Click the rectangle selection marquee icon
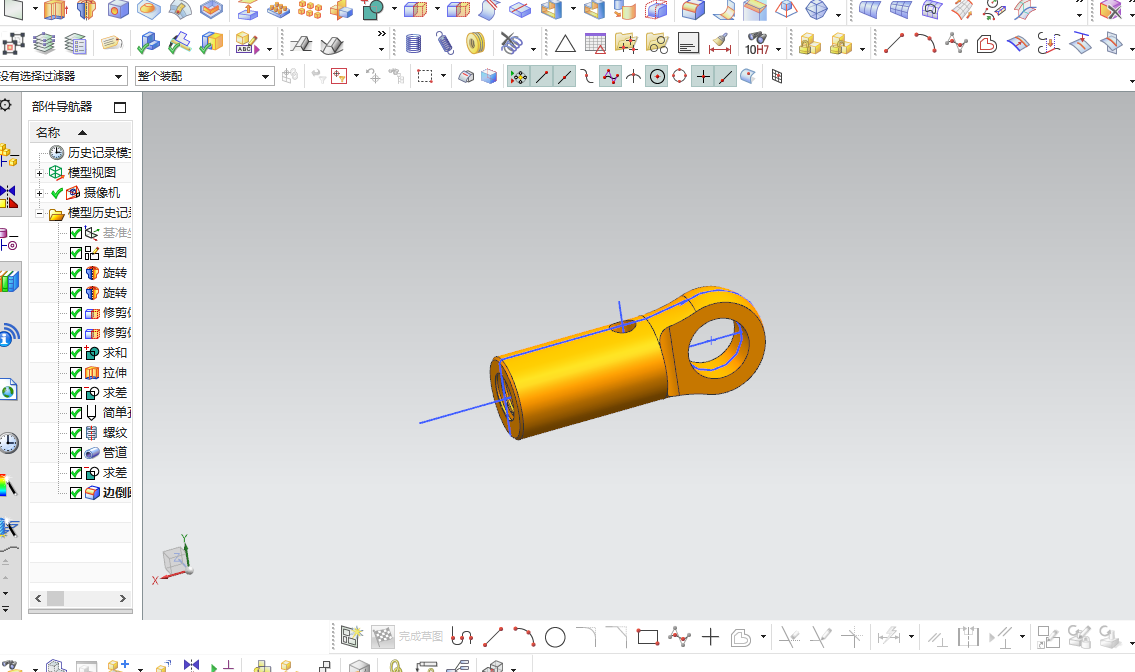Viewport: 1135px width, 672px height. [x=425, y=76]
